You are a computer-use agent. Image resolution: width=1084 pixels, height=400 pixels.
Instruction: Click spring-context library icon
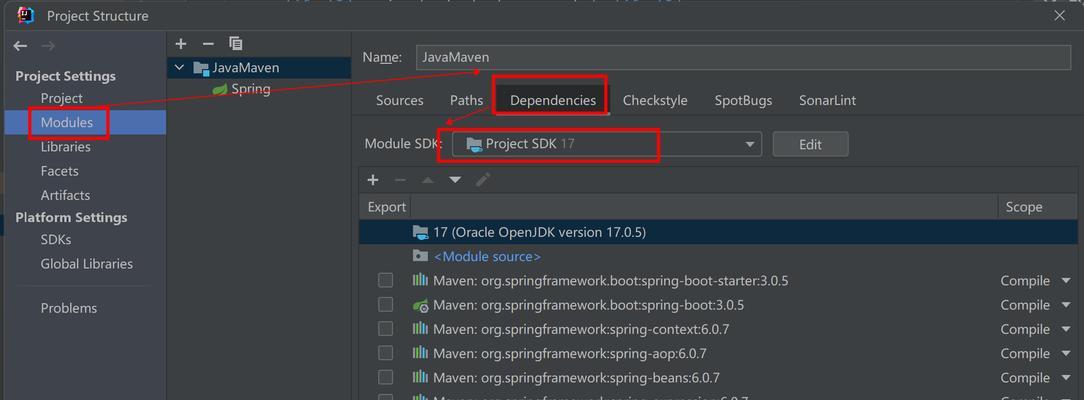(x=420, y=329)
